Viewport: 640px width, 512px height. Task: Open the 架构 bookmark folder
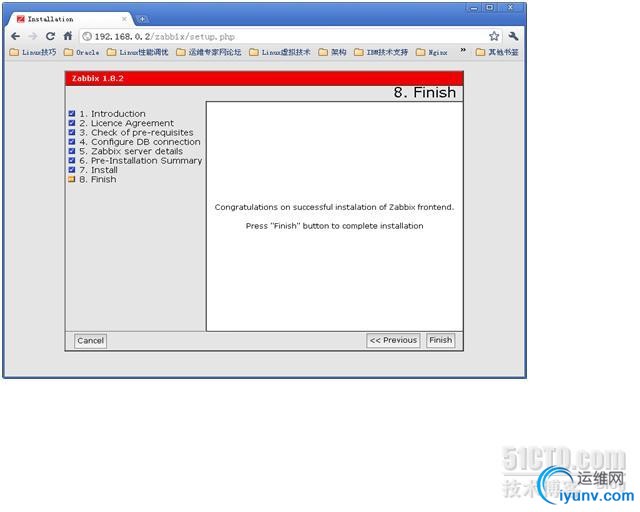click(x=332, y=52)
